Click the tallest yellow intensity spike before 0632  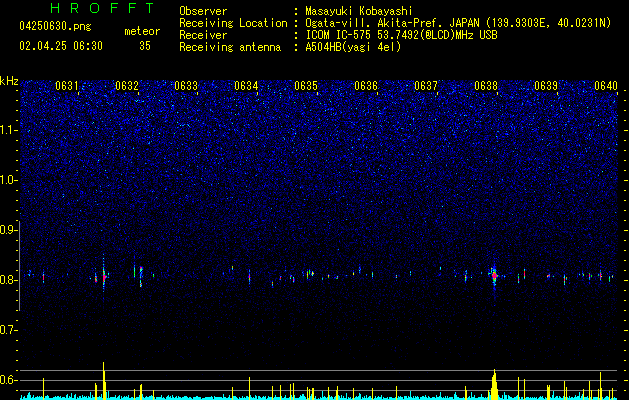point(104,381)
